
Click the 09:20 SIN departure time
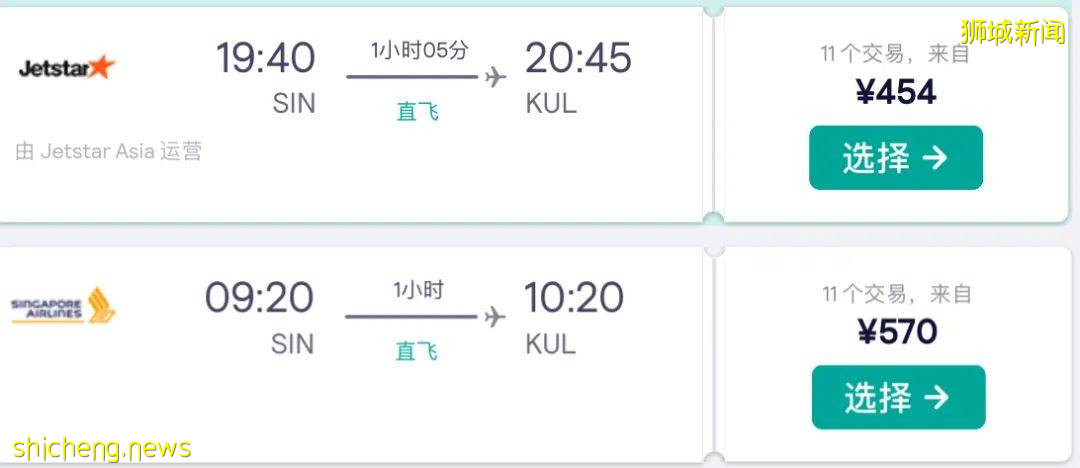coord(260,298)
